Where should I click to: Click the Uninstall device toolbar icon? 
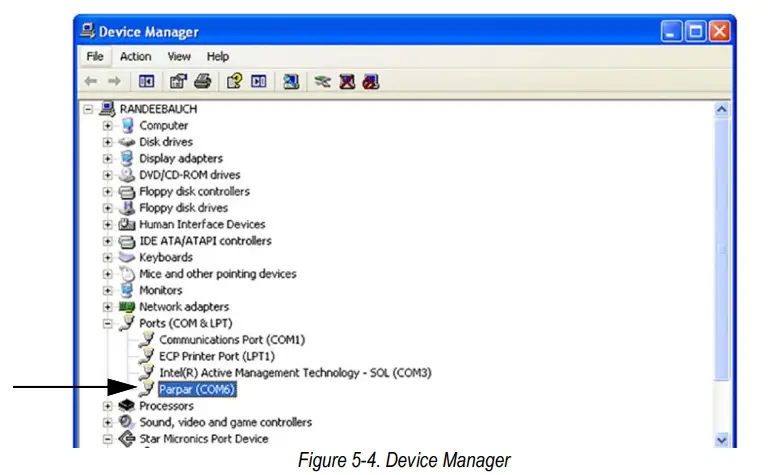tap(346, 82)
